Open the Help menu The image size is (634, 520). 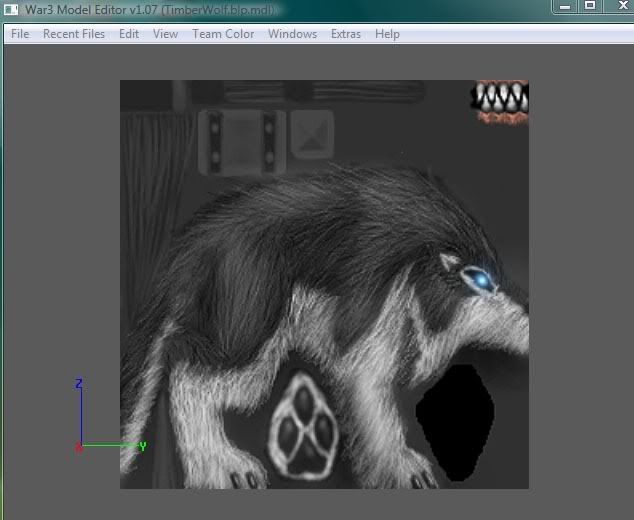coord(387,34)
